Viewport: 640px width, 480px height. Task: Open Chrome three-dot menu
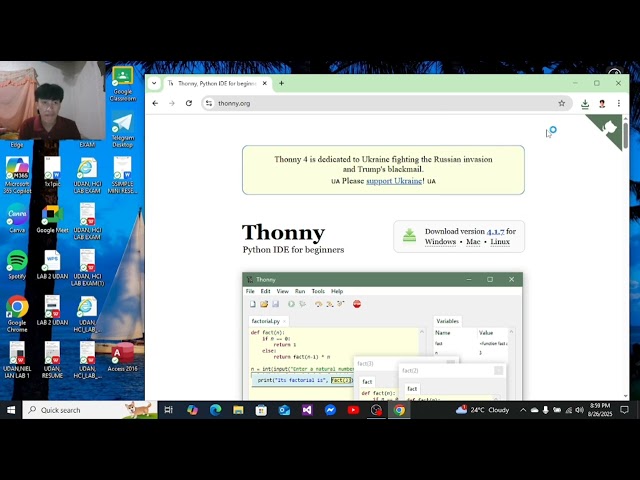pyautogui.click(x=619, y=104)
